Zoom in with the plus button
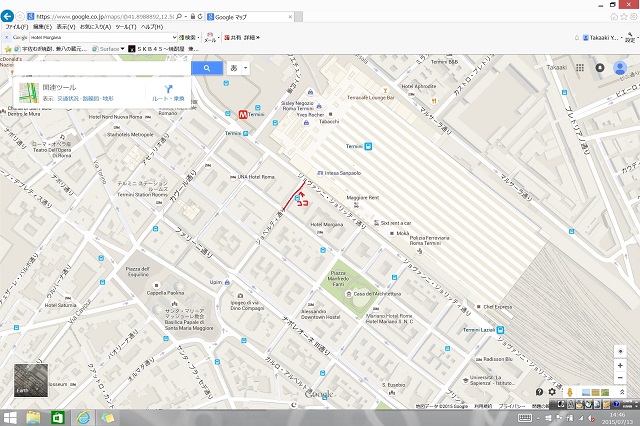 (x=620, y=366)
